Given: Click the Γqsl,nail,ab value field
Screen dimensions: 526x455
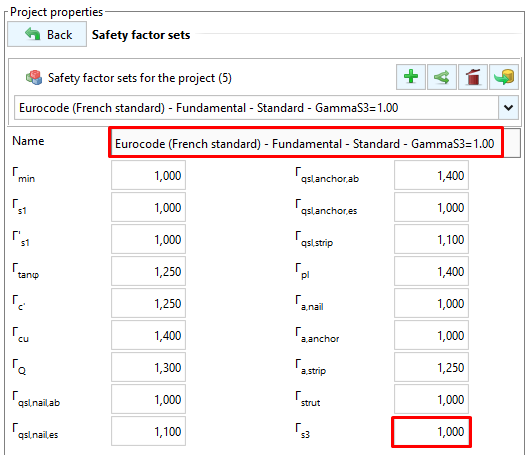Looking at the screenshot, I should (148, 399).
